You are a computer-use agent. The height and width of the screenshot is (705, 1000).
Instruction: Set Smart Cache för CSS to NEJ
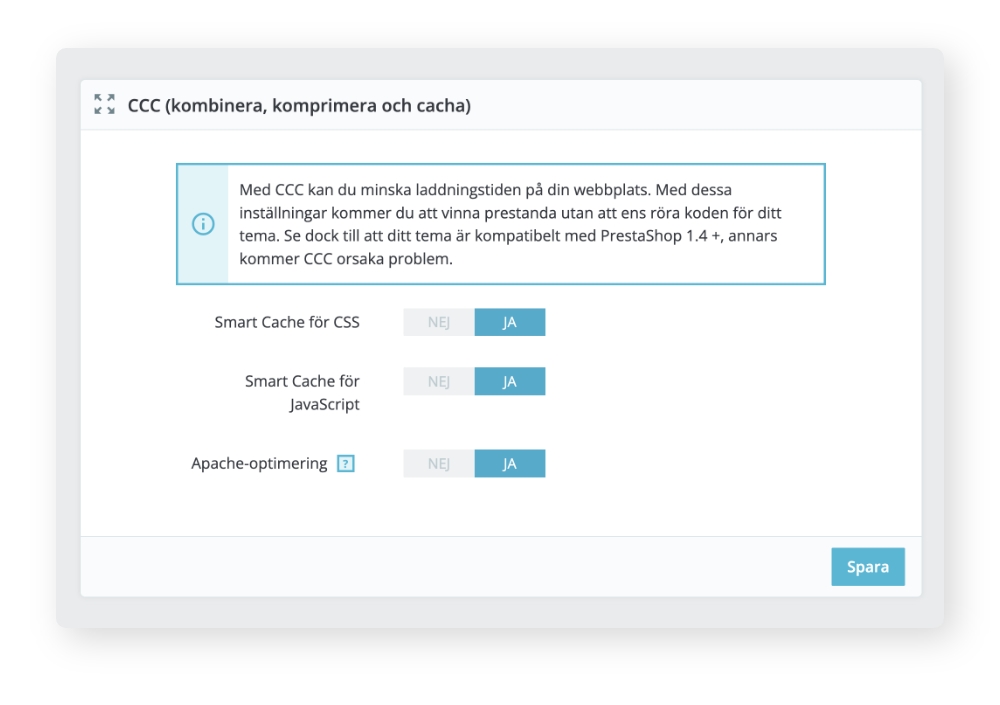[439, 322]
